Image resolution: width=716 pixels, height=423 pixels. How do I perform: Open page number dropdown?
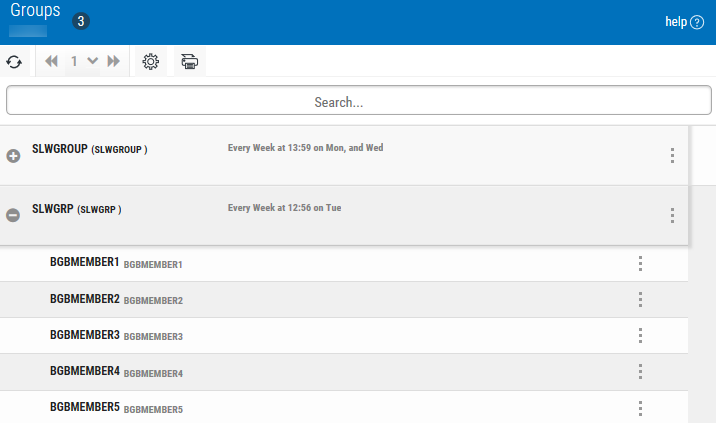click(x=84, y=62)
